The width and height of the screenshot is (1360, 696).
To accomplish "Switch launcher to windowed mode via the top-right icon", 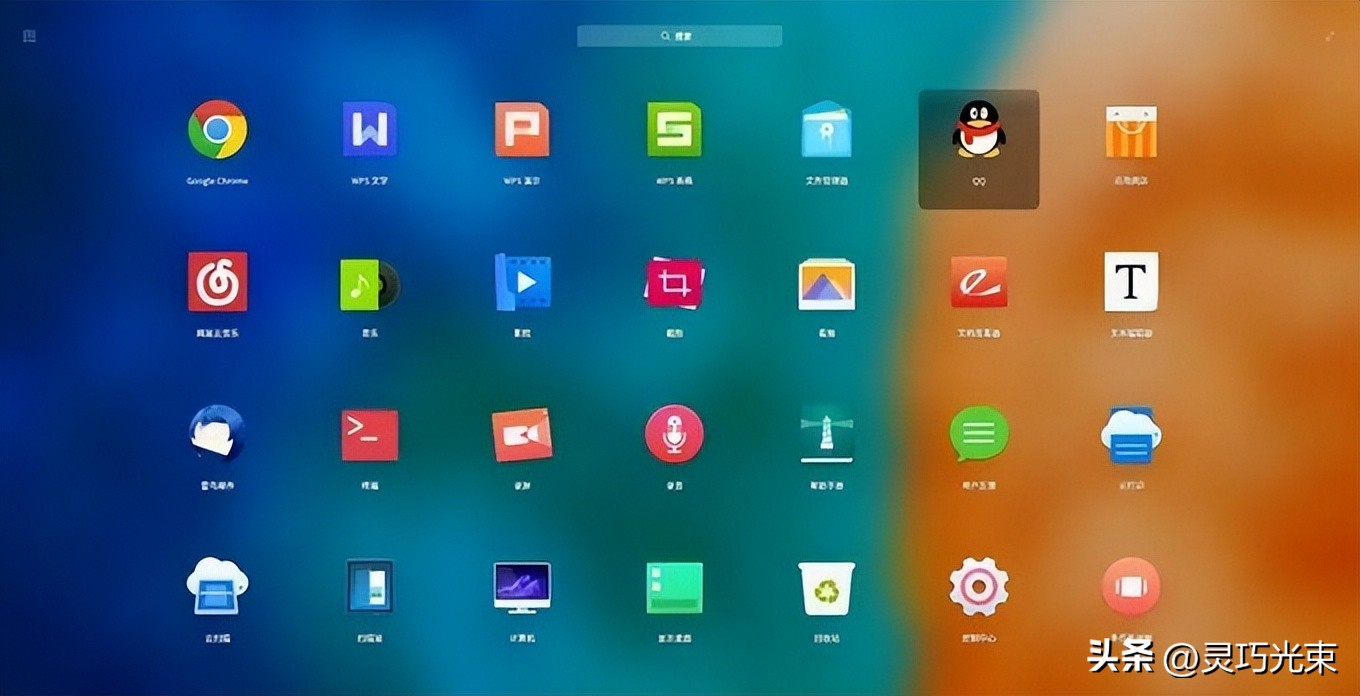I will click(x=1330, y=36).
